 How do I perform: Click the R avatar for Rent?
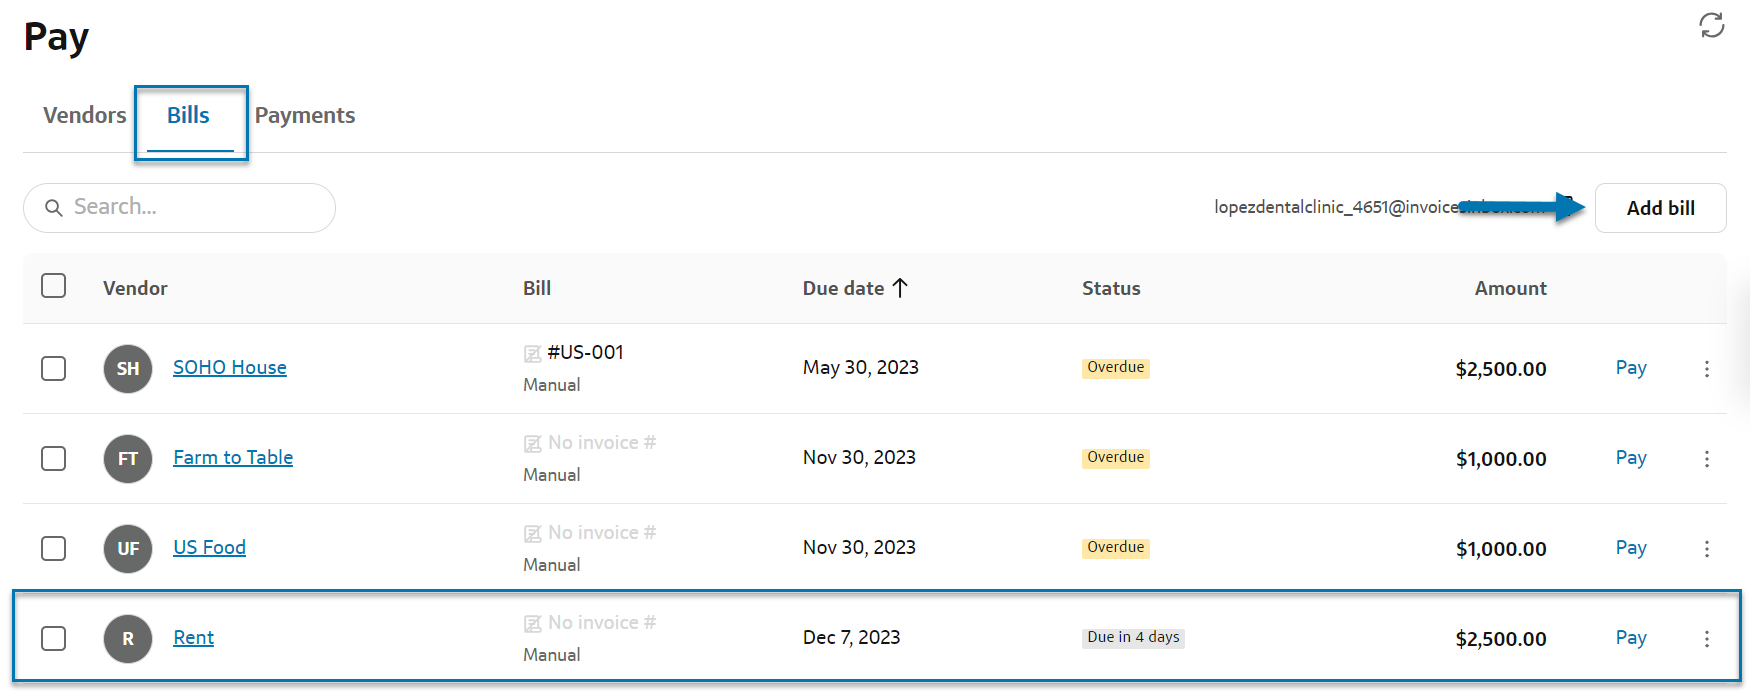point(128,638)
